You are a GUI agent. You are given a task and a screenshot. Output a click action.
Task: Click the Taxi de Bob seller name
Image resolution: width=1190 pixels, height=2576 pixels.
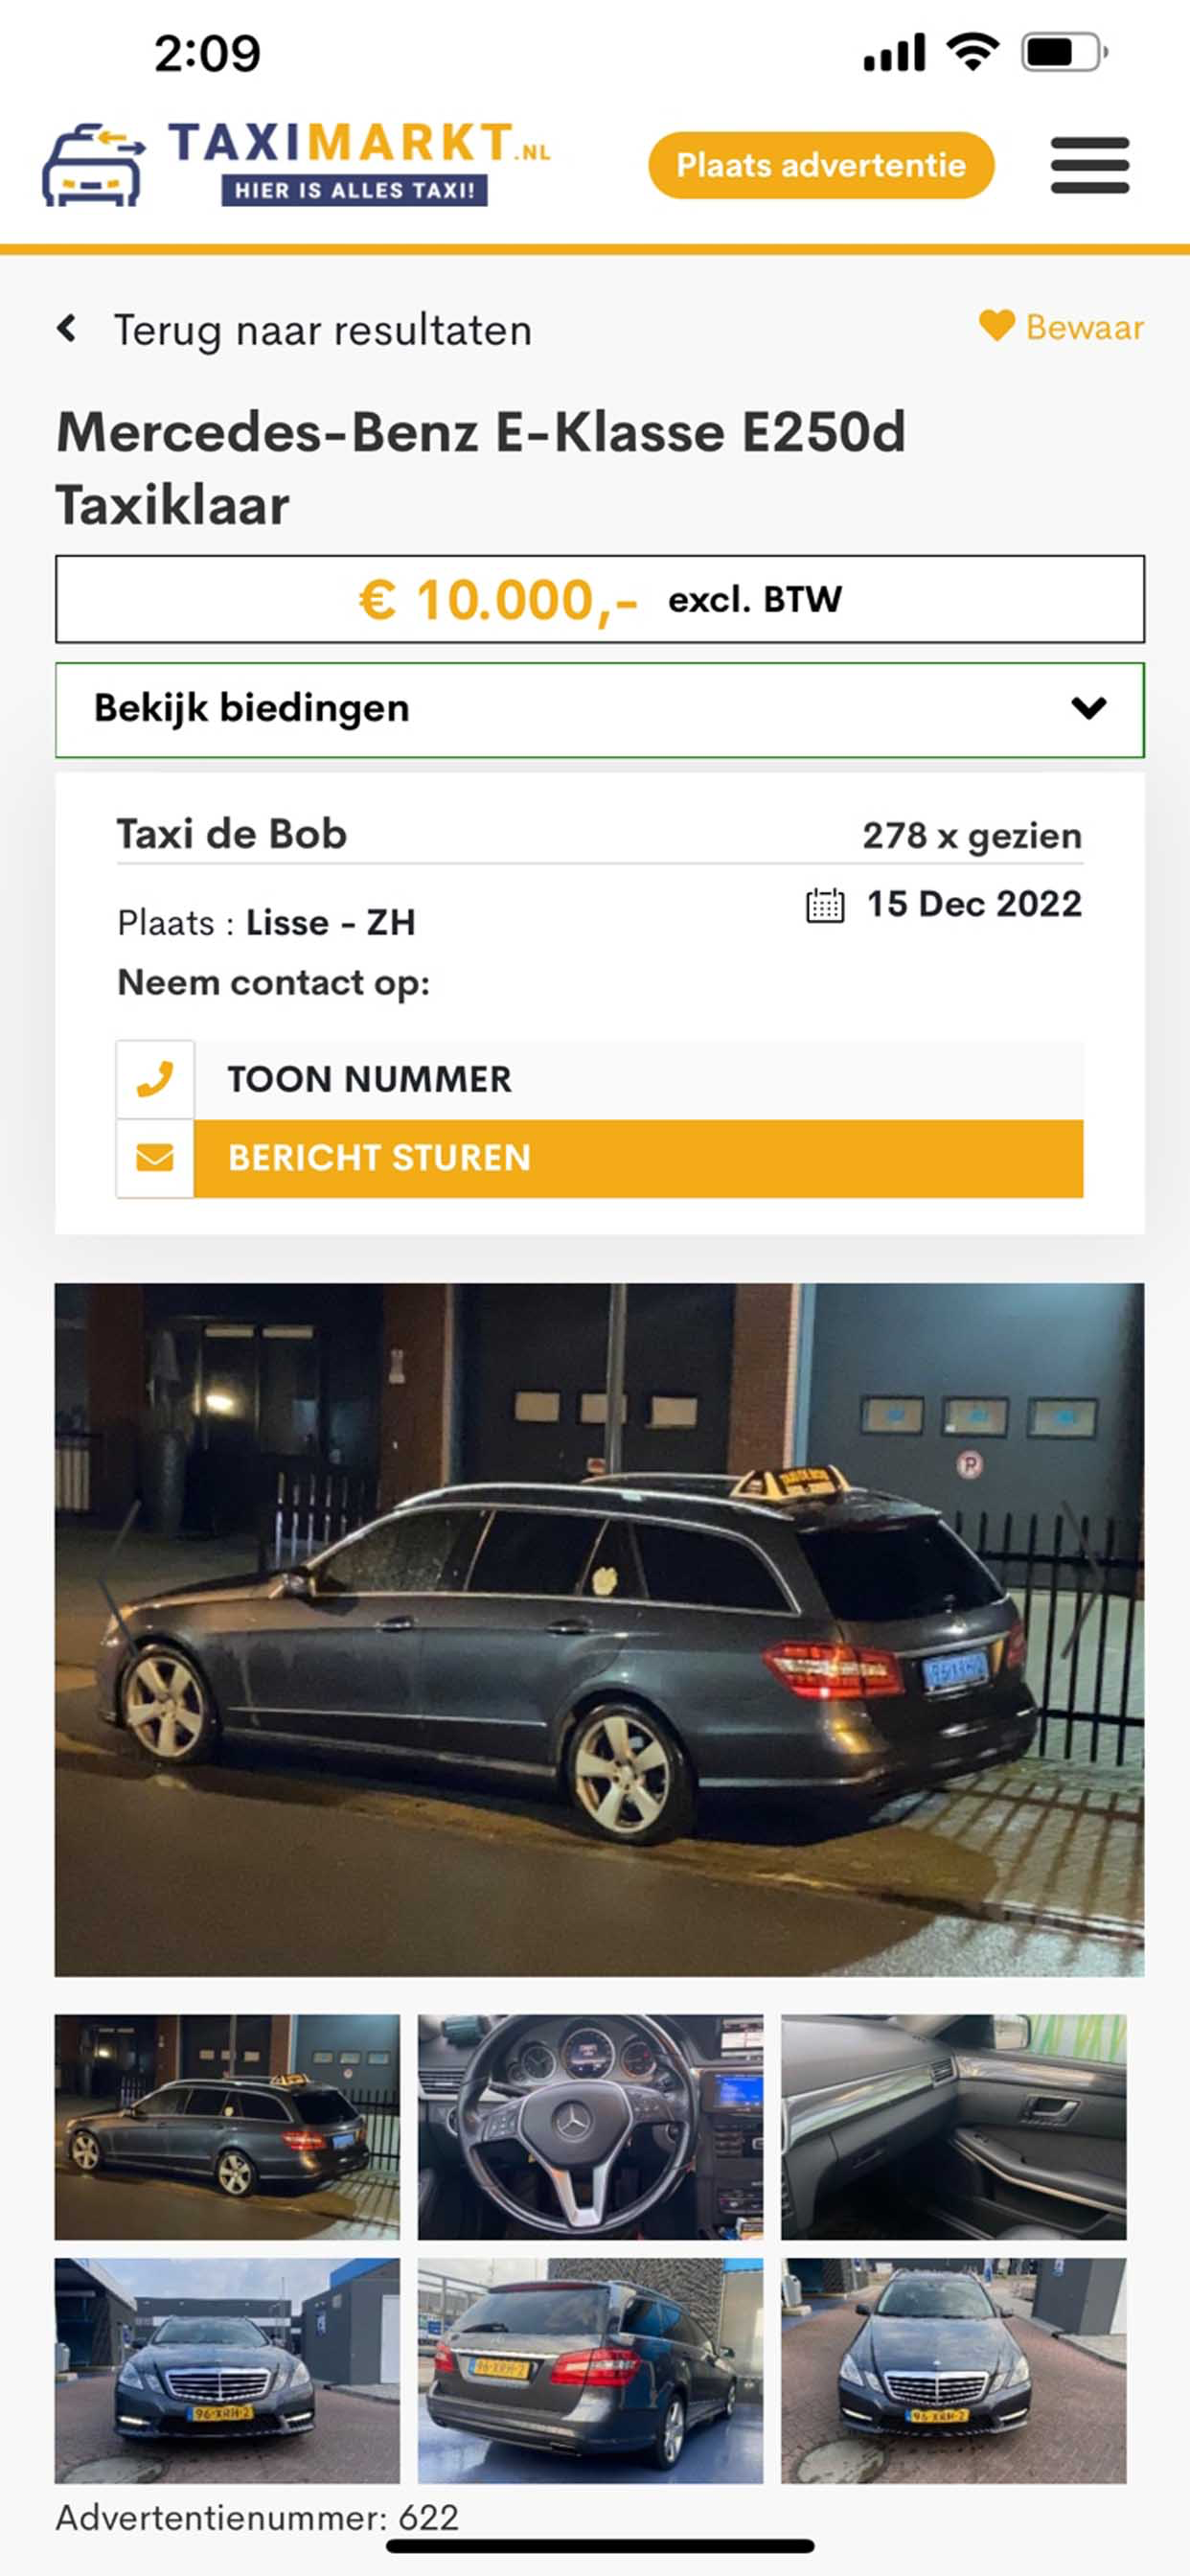coord(232,834)
